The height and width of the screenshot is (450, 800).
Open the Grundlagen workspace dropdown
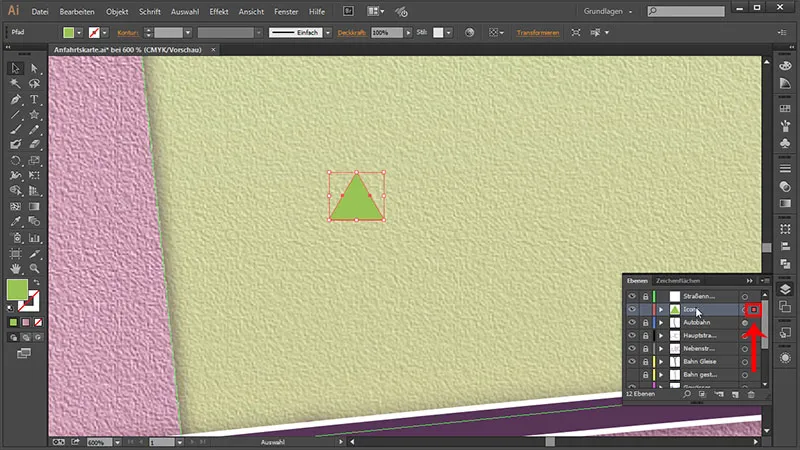click(x=608, y=11)
